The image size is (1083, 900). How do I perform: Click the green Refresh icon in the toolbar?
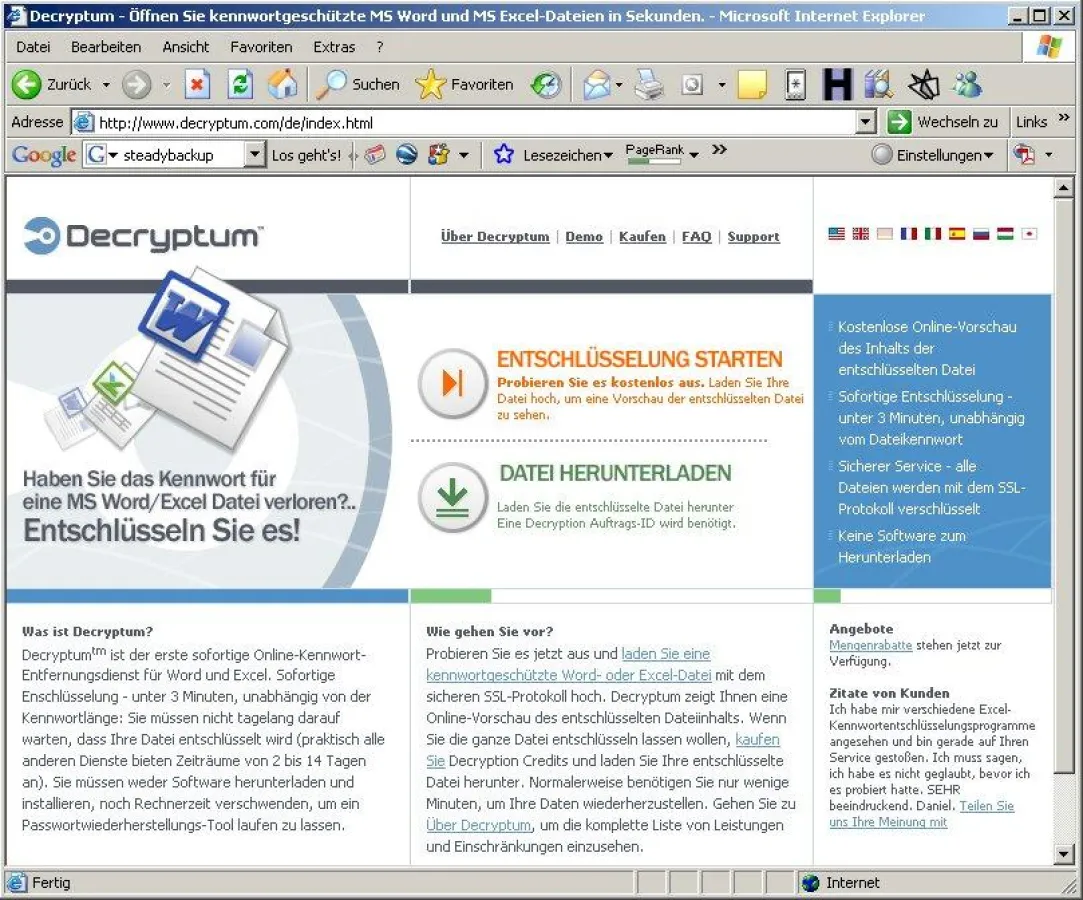pyautogui.click(x=240, y=85)
